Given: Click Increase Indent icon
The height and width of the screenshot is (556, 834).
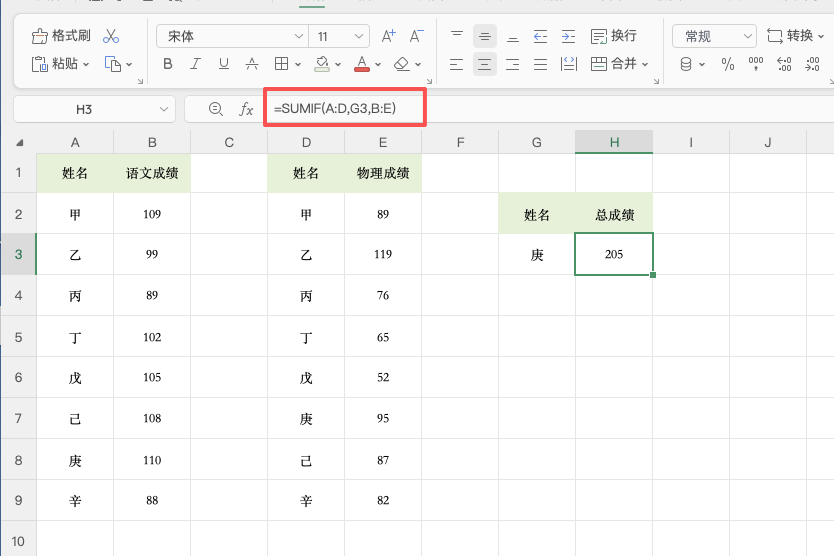Looking at the screenshot, I should [x=569, y=36].
